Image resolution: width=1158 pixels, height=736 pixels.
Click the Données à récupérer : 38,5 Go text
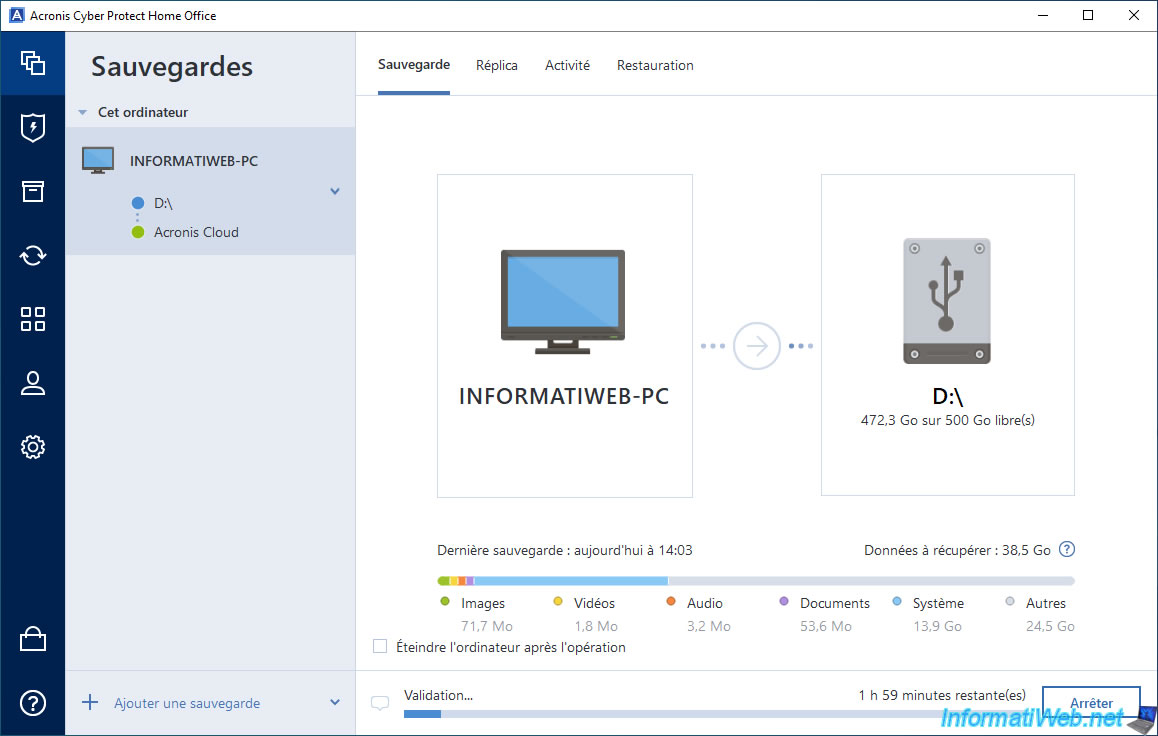pos(957,550)
